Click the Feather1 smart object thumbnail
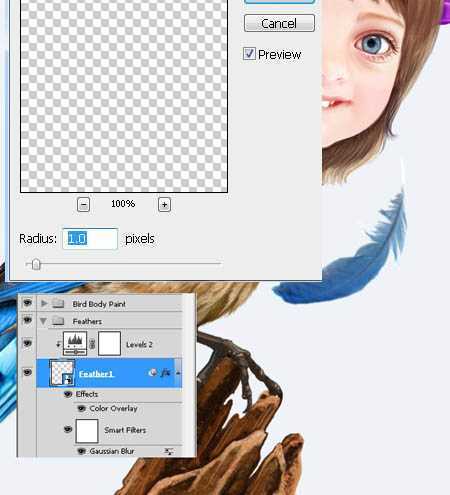The height and width of the screenshot is (495, 450). coord(62,373)
